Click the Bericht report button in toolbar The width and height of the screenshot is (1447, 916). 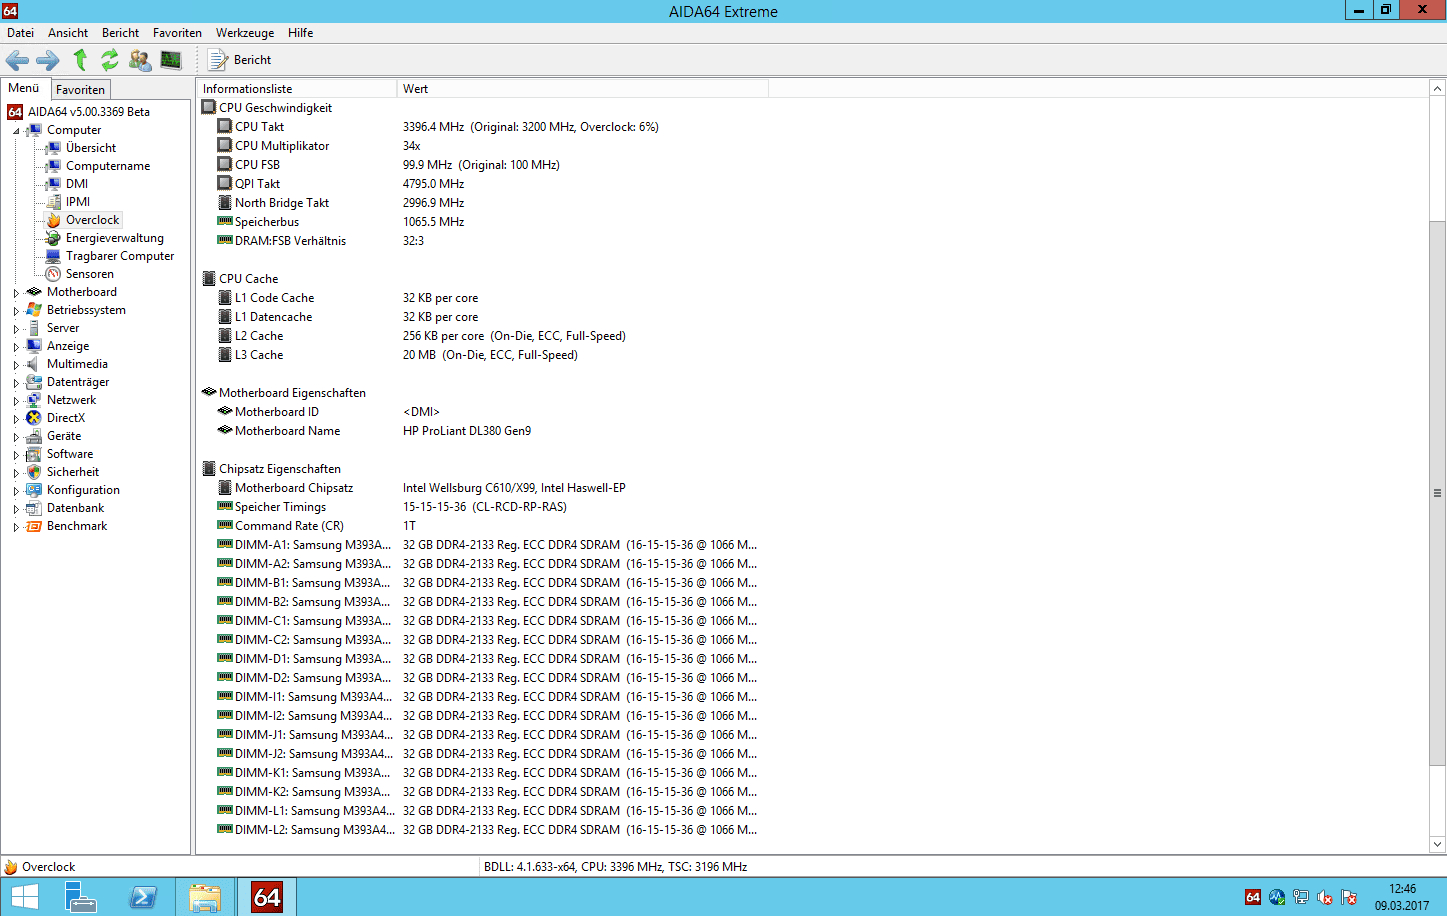click(240, 60)
